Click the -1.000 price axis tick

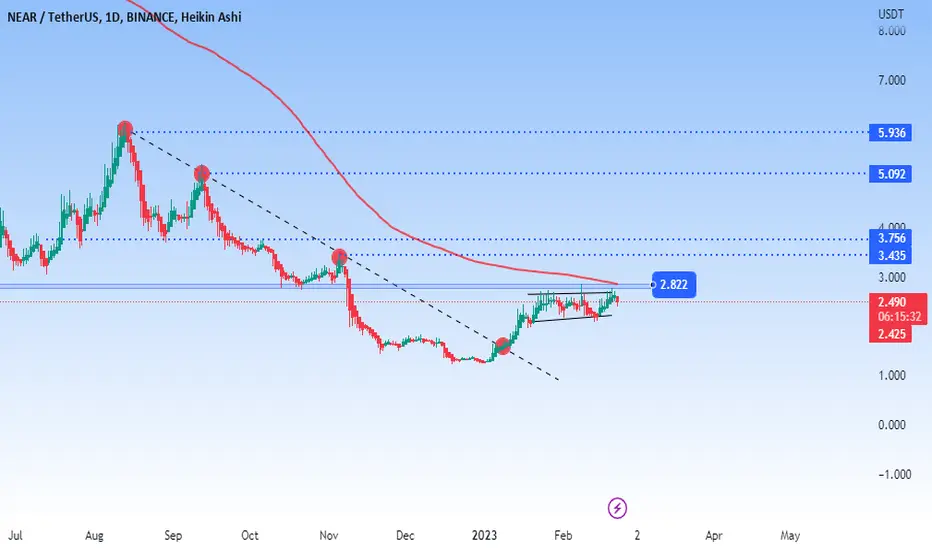click(x=894, y=474)
